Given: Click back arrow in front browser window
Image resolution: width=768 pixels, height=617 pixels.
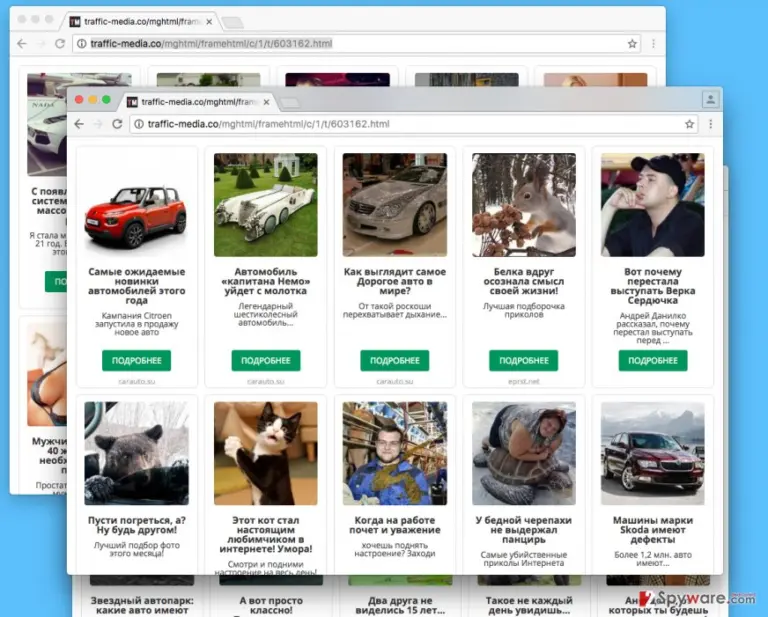Looking at the screenshot, I should (x=79, y=124).
